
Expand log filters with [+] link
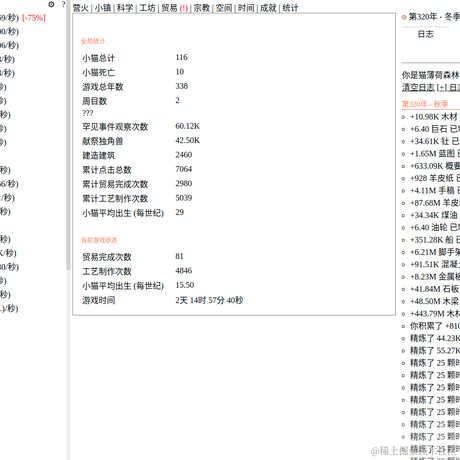point(442,87)
